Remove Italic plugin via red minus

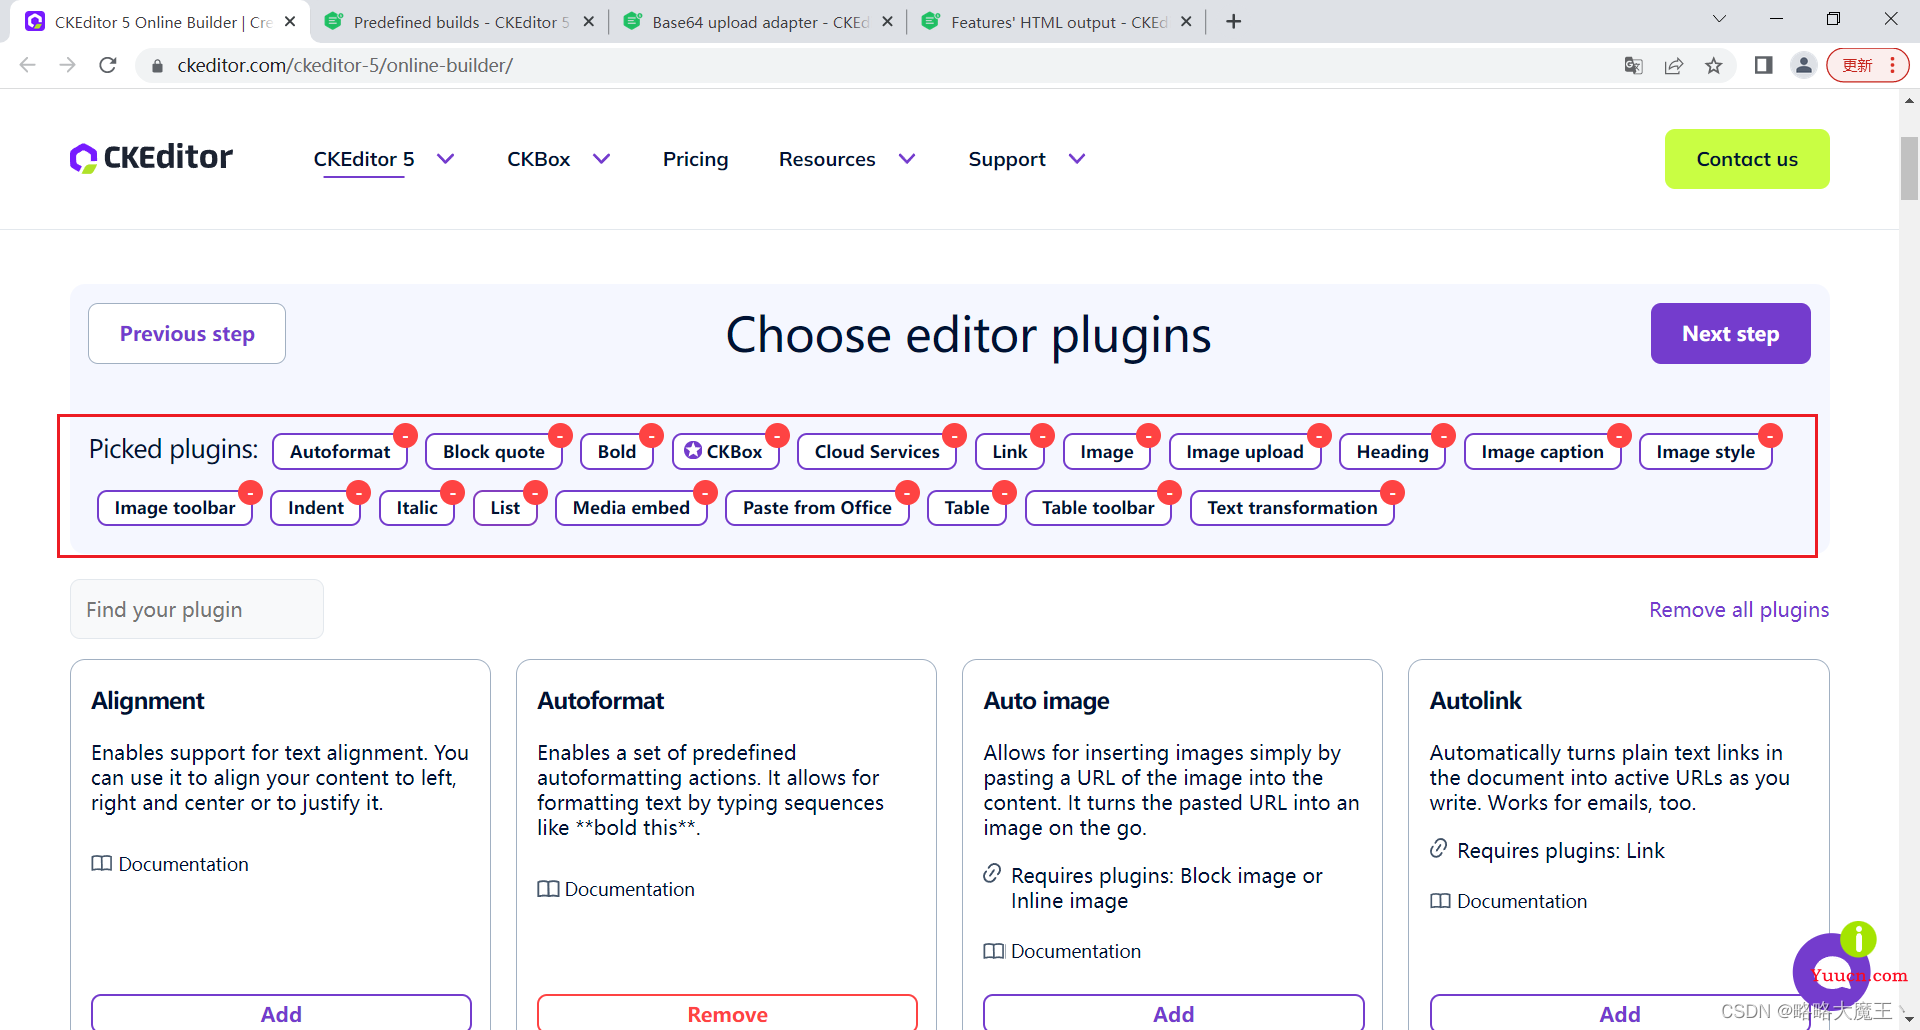[452, 492]
